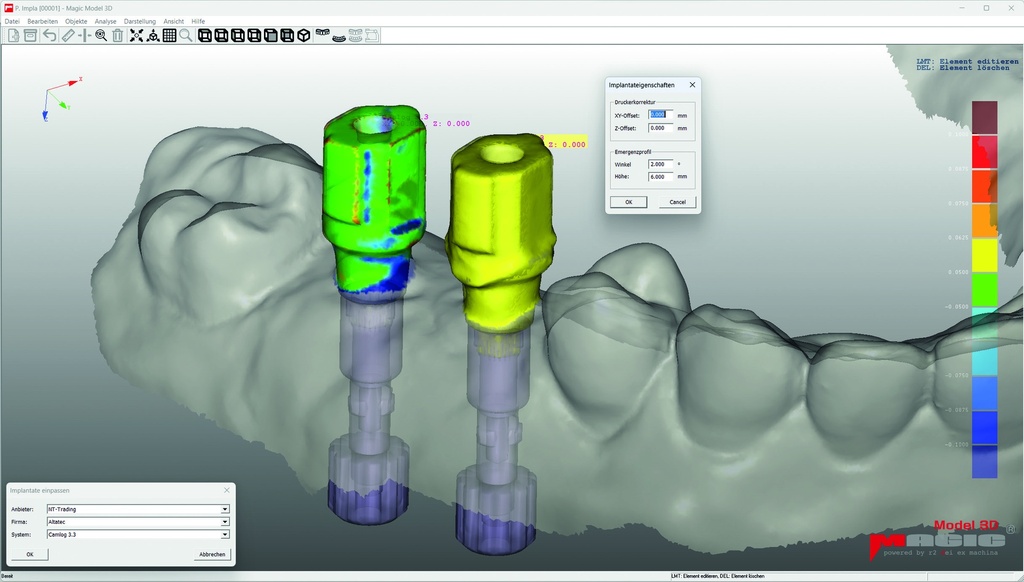The width and height of the screenshot is (1024, 582).
Task: Select the cube view icon with grey shaded face
Action: pyautogui.click(x=271, y=35)
